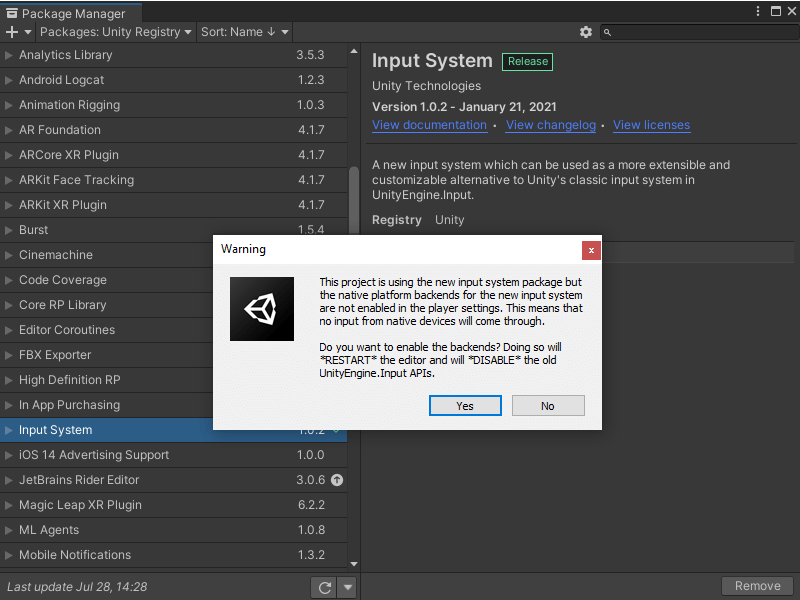Screen dimensions: 800x600
Task: Open the View documentation link
Action: click(x=429, y=125)
